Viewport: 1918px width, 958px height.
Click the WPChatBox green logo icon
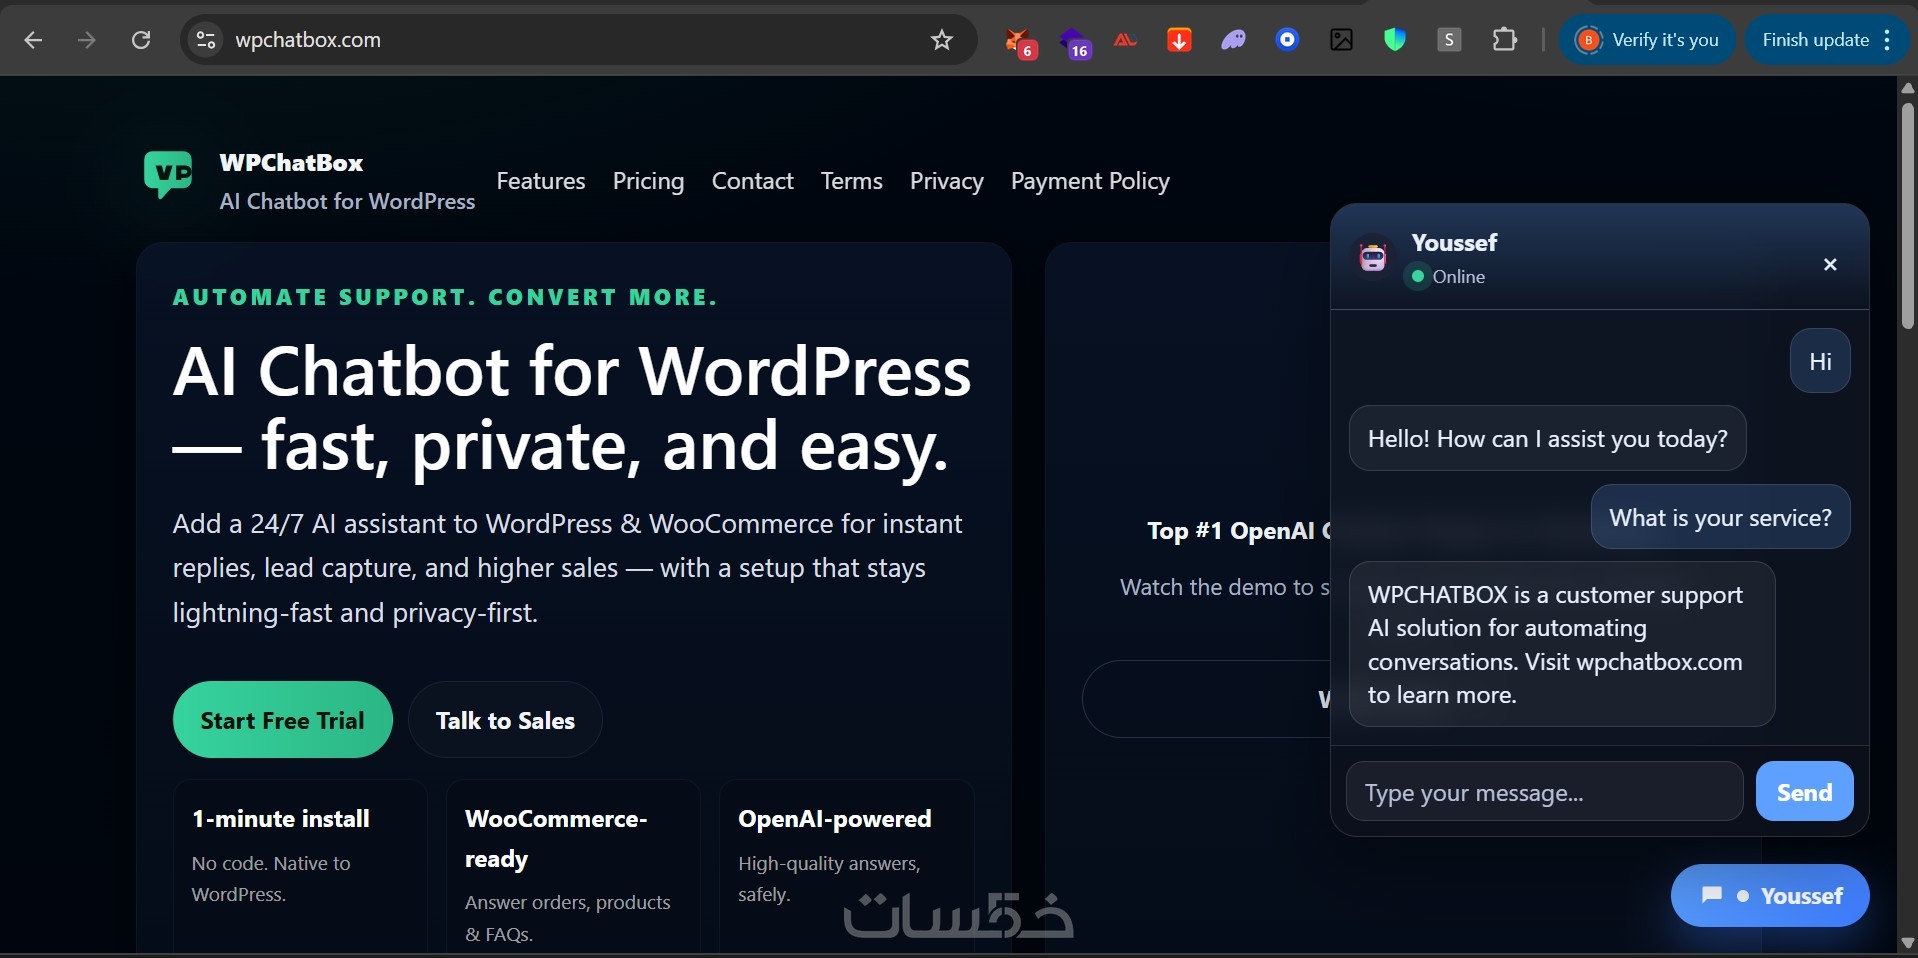point(168,175)
